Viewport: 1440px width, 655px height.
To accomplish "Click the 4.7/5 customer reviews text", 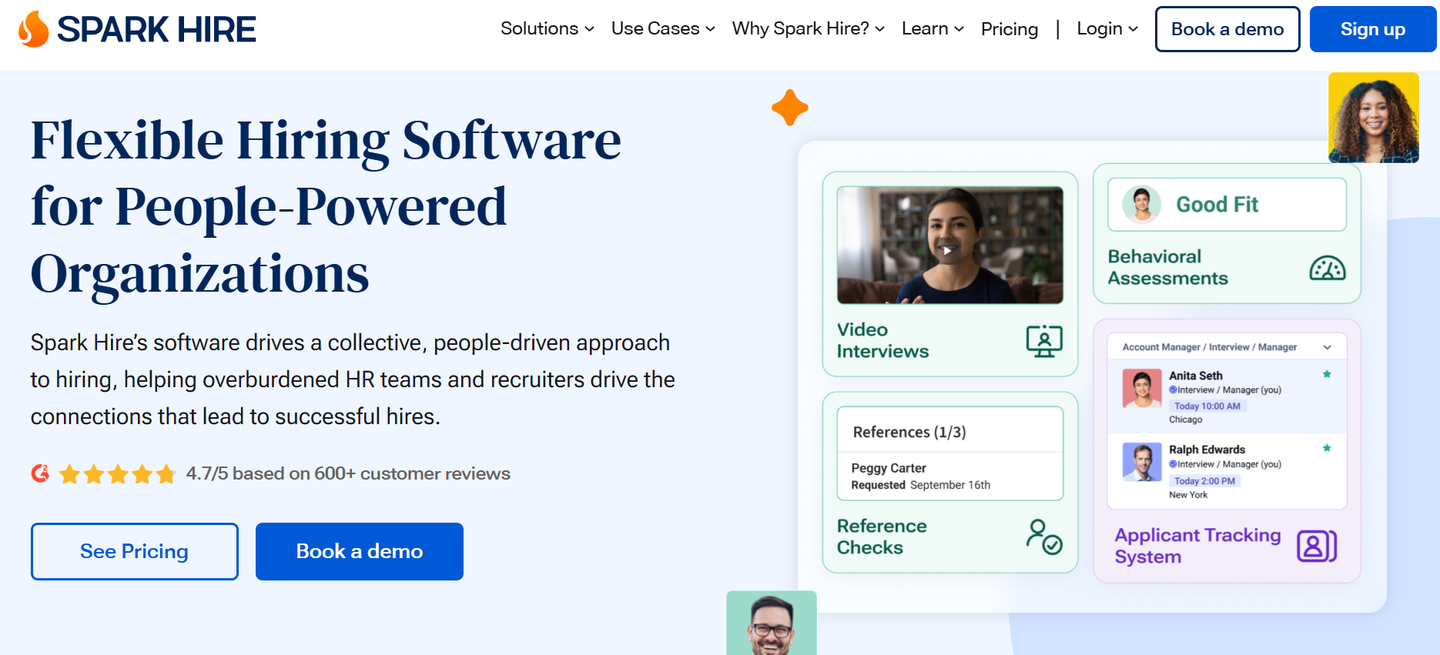I will tap(348, 473).
